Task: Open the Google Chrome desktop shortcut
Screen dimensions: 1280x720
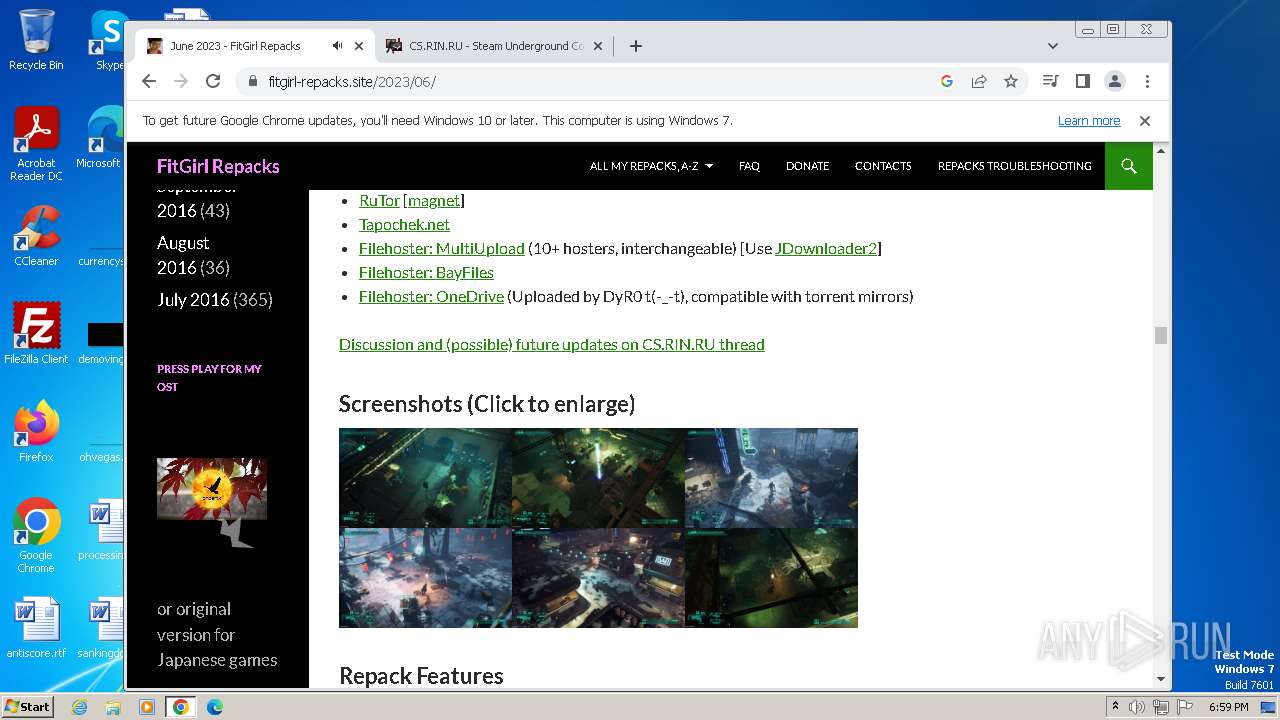Action: tap(36, 535)
